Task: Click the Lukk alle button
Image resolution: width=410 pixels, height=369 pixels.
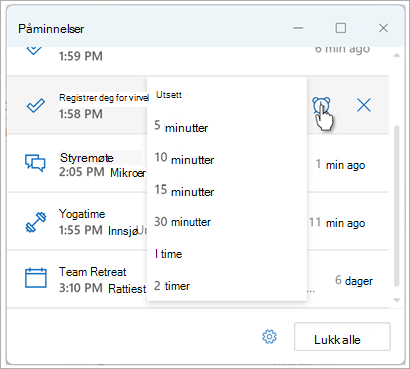Action: [342, 337]
